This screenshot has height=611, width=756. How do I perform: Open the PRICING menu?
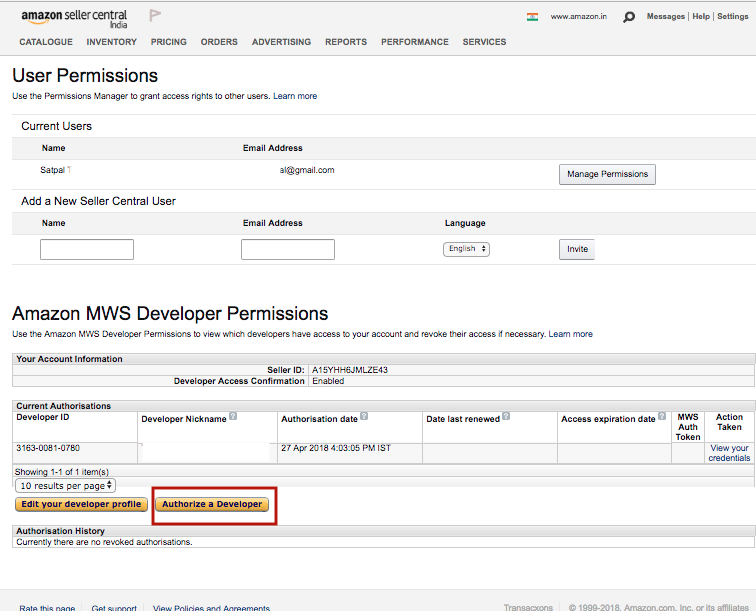[x=168, y=42]
